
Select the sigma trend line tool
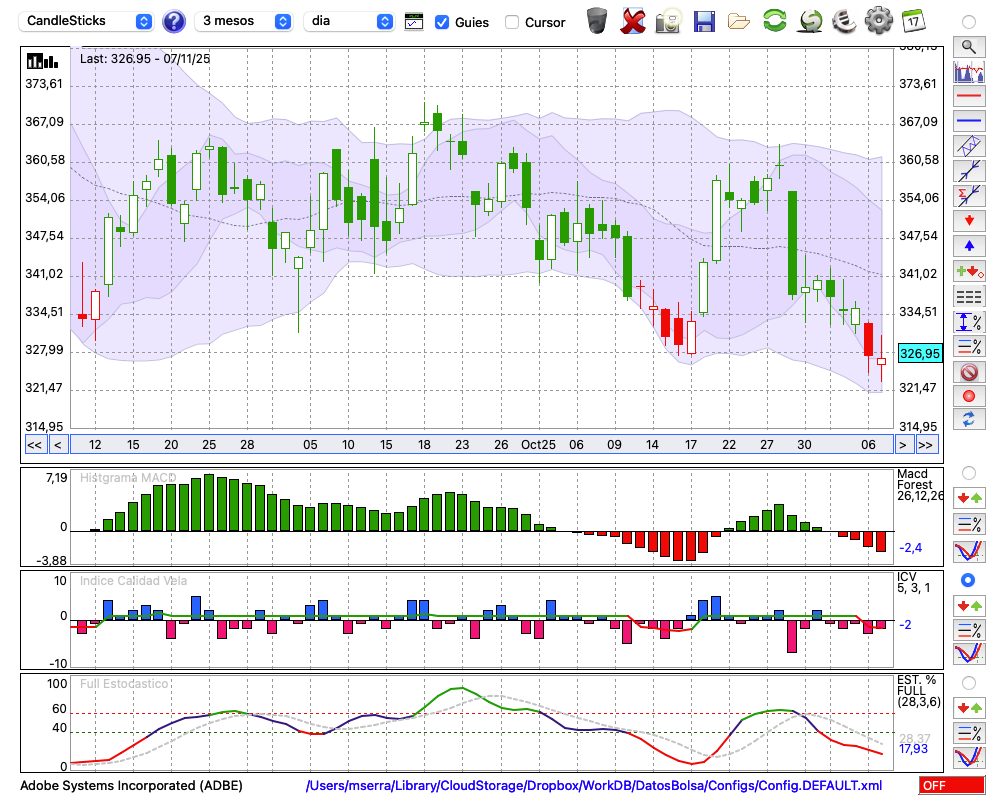coord(969,196)
